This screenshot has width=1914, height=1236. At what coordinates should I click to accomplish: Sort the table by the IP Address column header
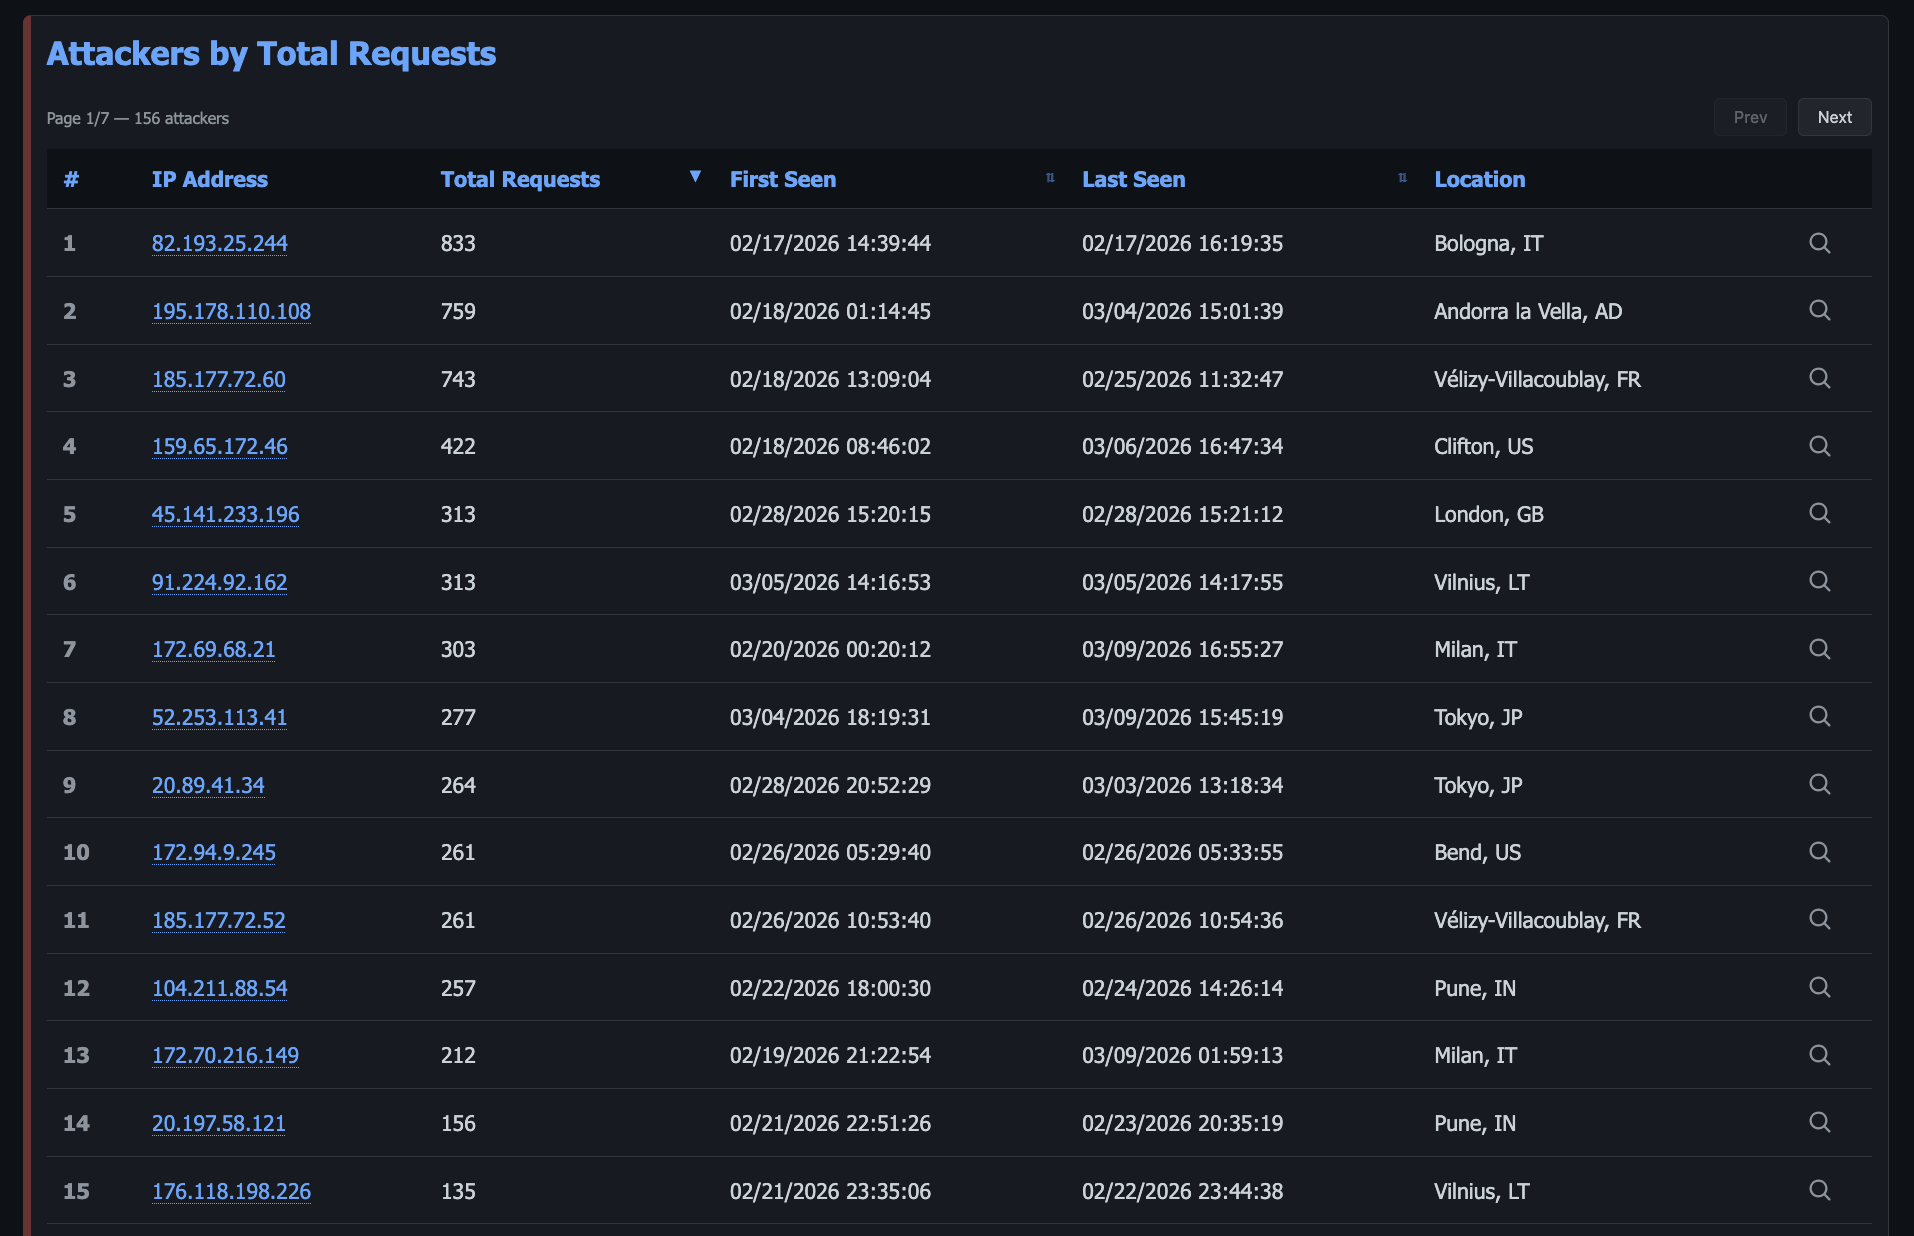(x=209, y=179)
